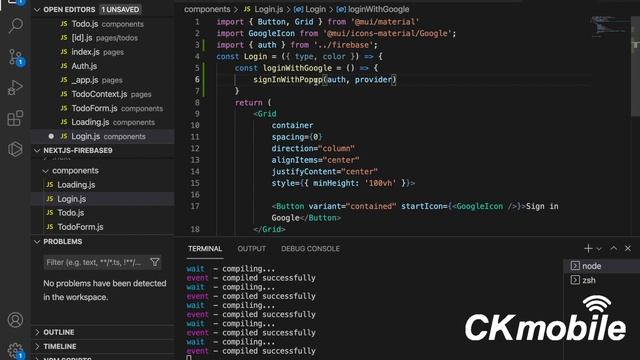Collapse the Open Editors section
This screenshot has width=640, height=360.
pos(37,9)
